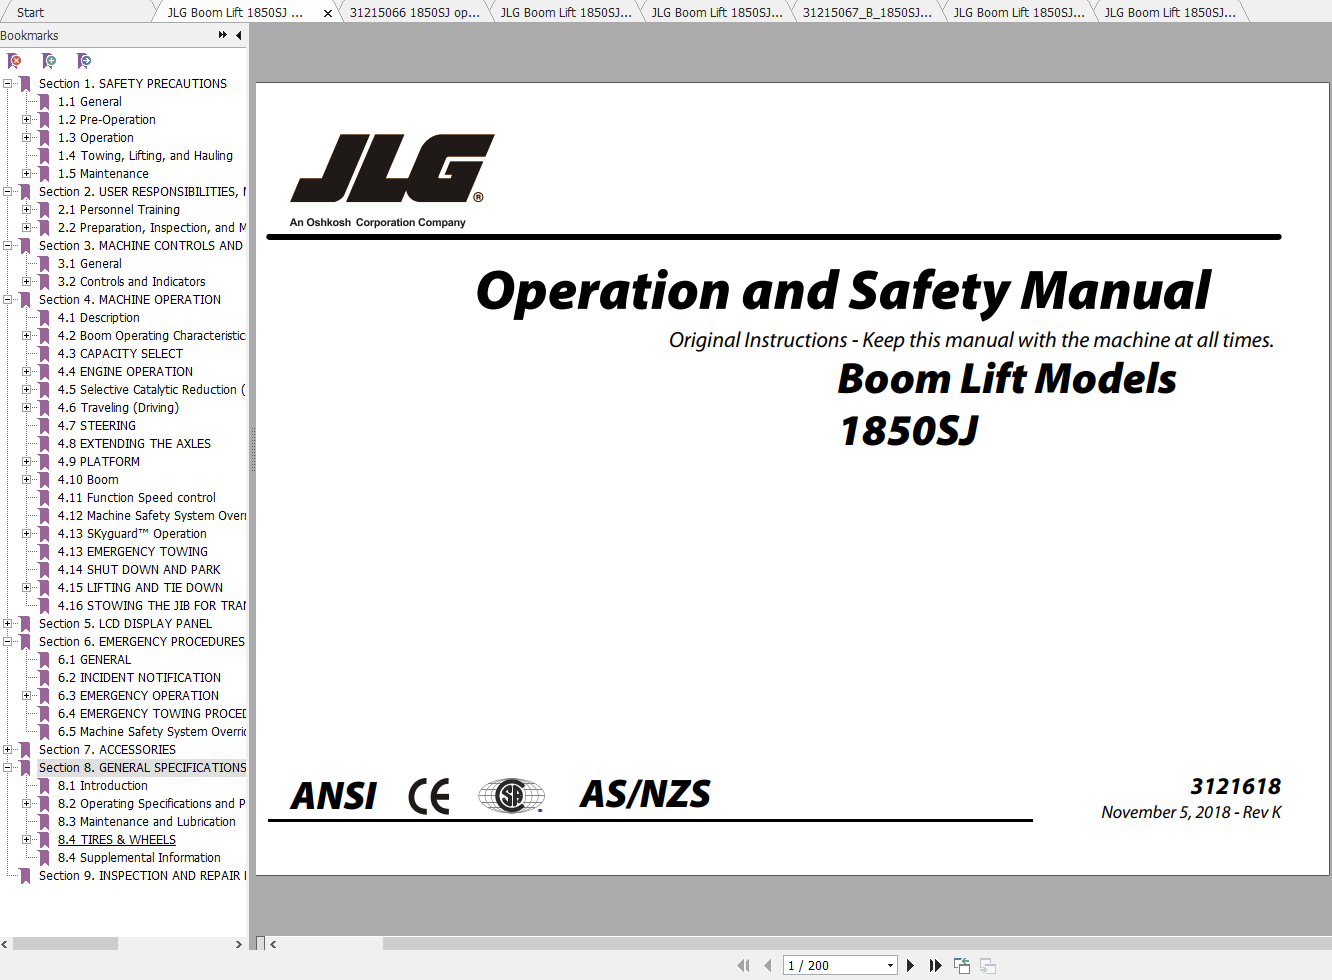Click the Bookmarks panel title

coord(30,35)
